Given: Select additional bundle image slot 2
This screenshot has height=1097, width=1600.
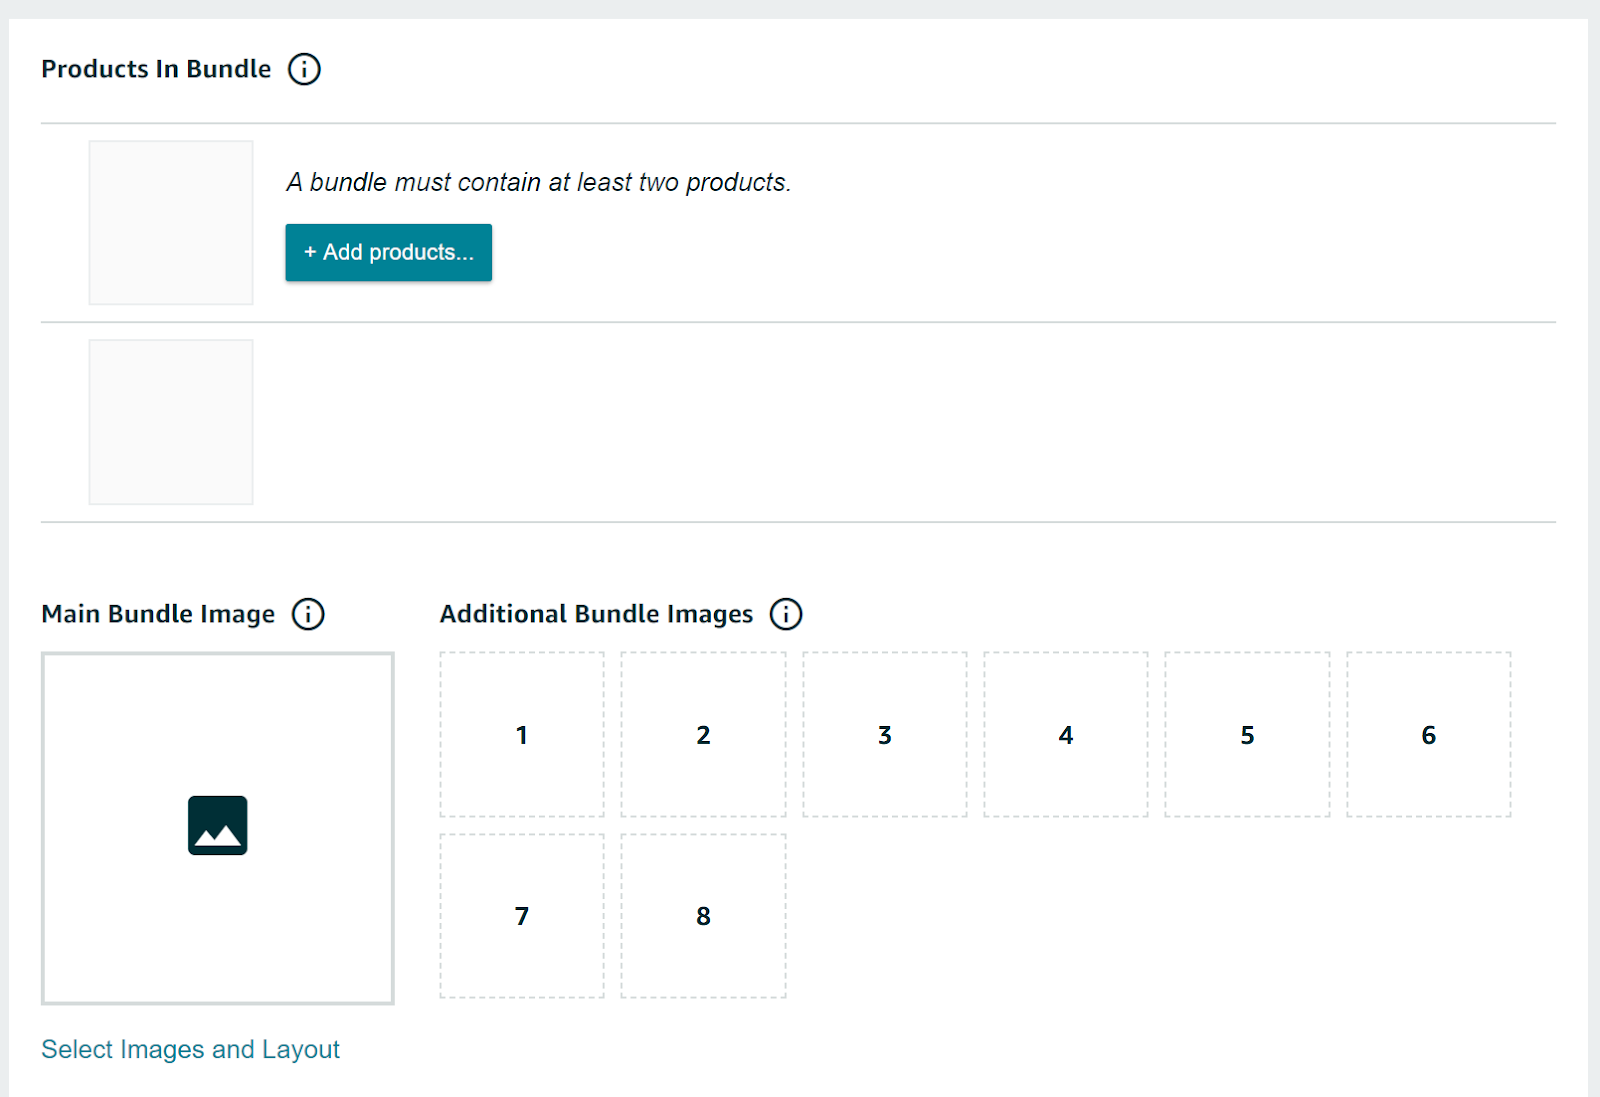Looking at the screenshot, I should tap(703, 735).
